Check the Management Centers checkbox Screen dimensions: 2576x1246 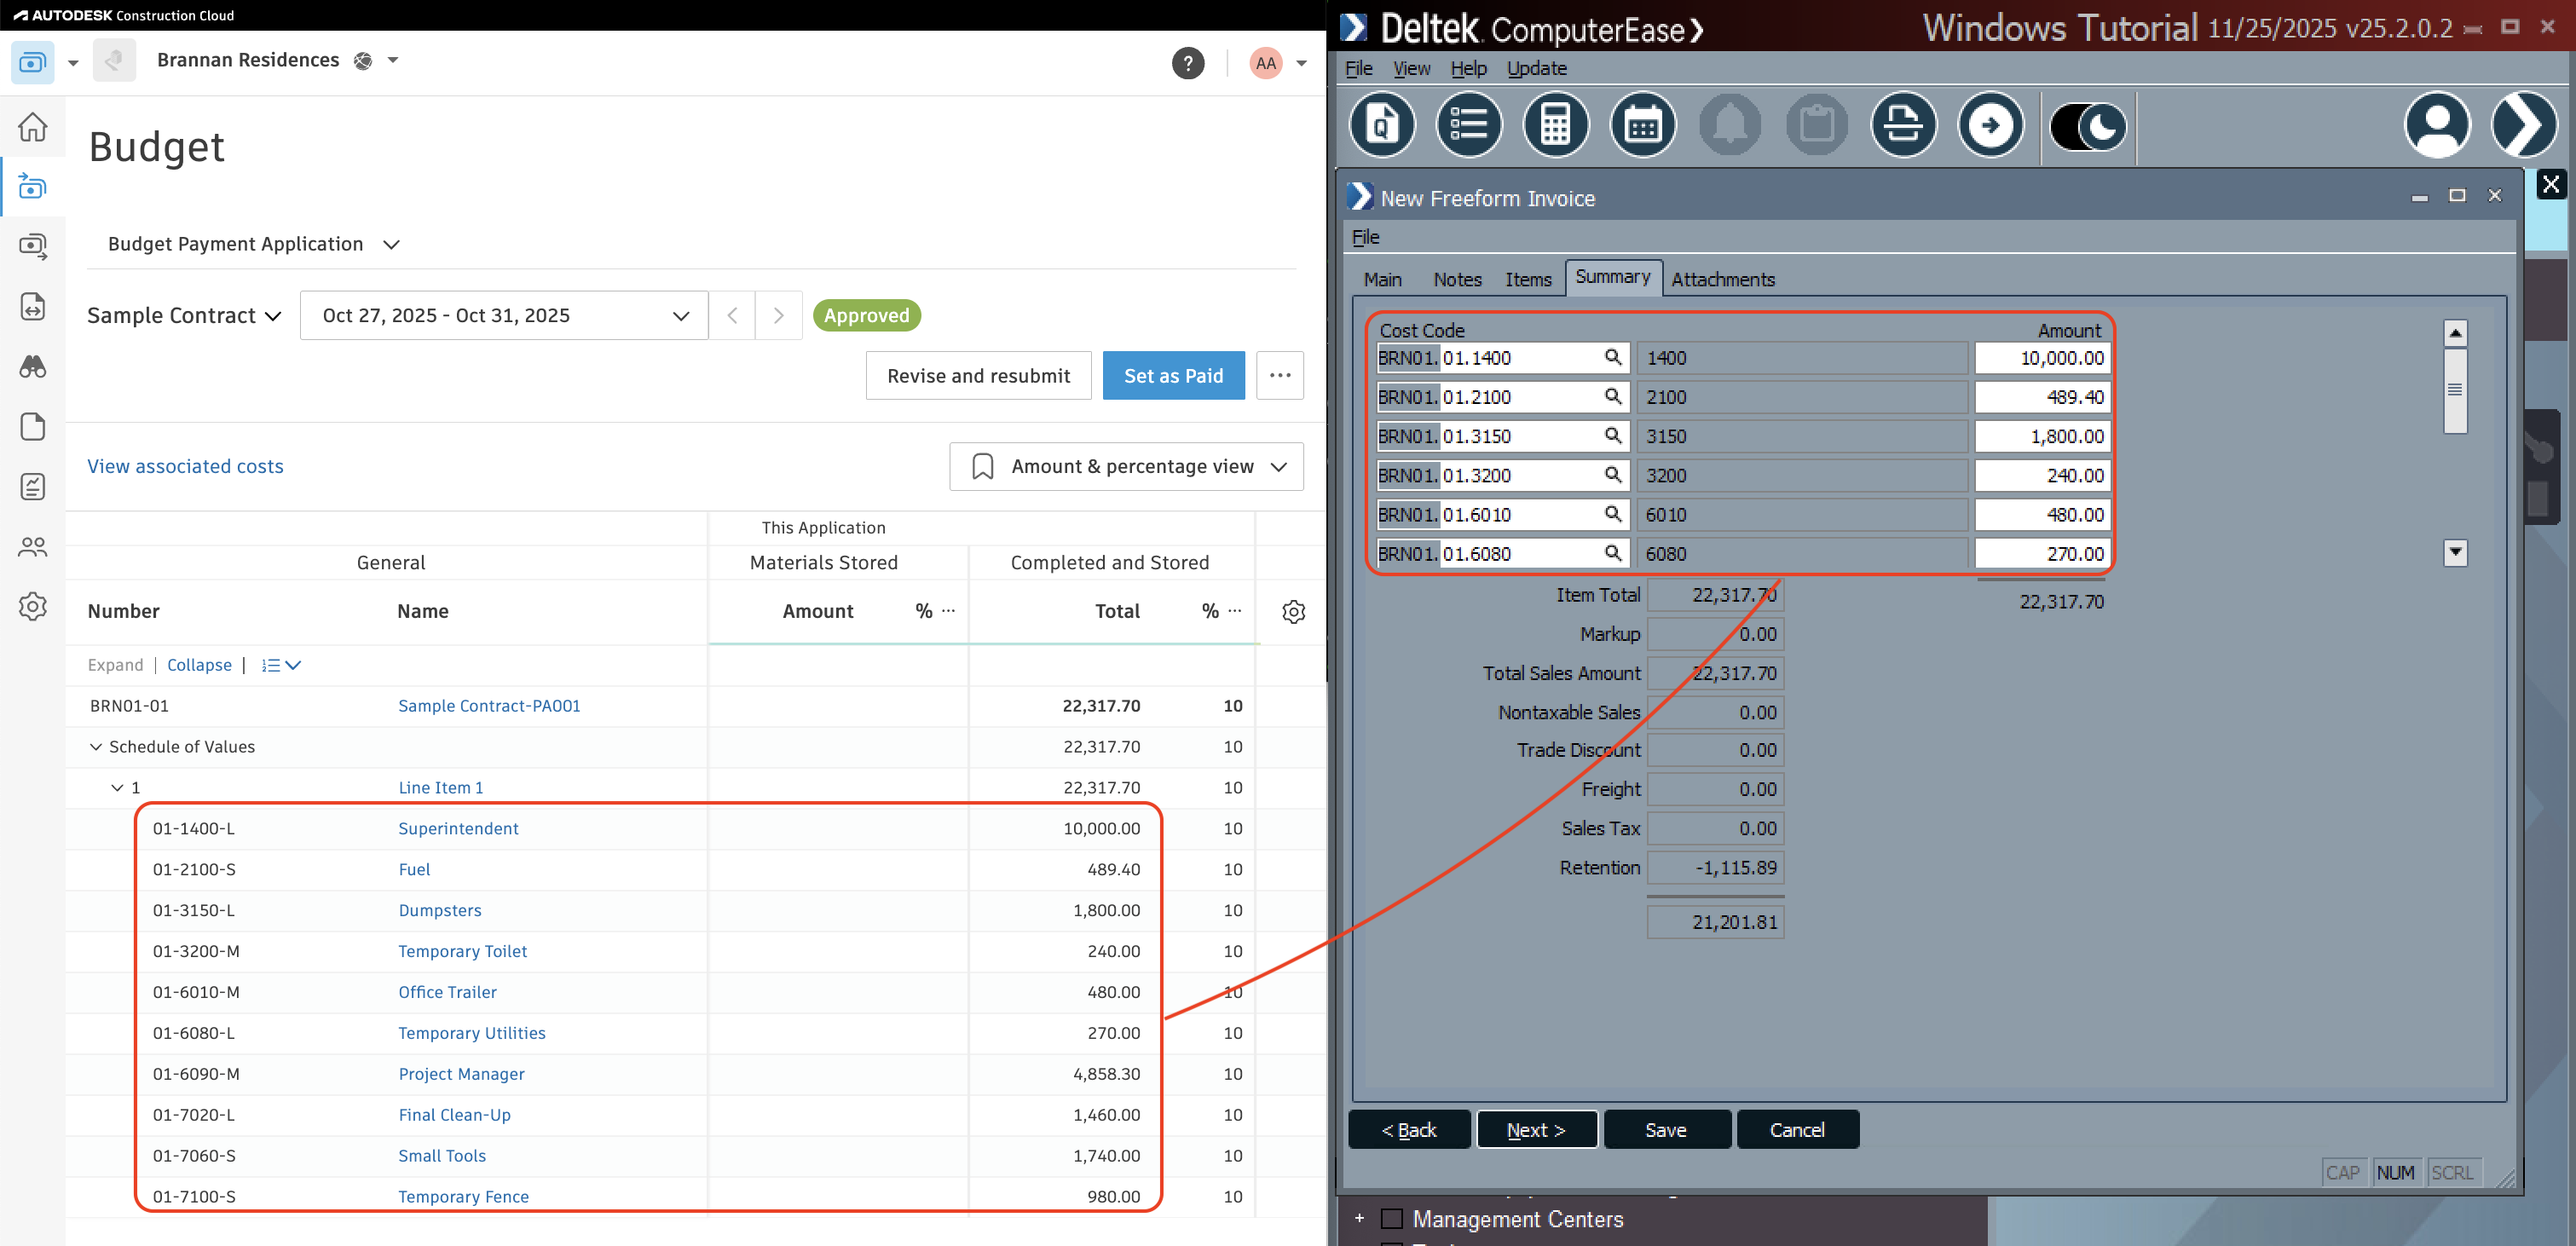[x=1391, y=1219]
